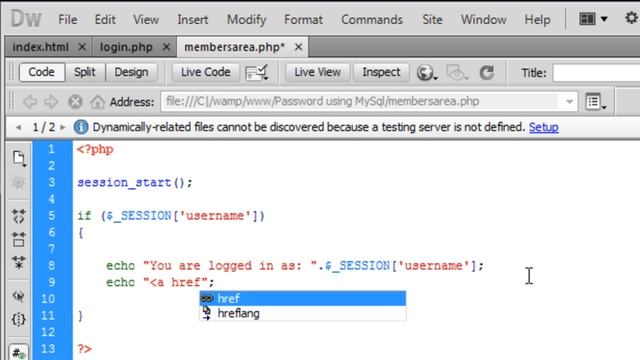Go to next info bar message
The height and width of the screenshot is (360, 640).
click(x=62, y=127)
